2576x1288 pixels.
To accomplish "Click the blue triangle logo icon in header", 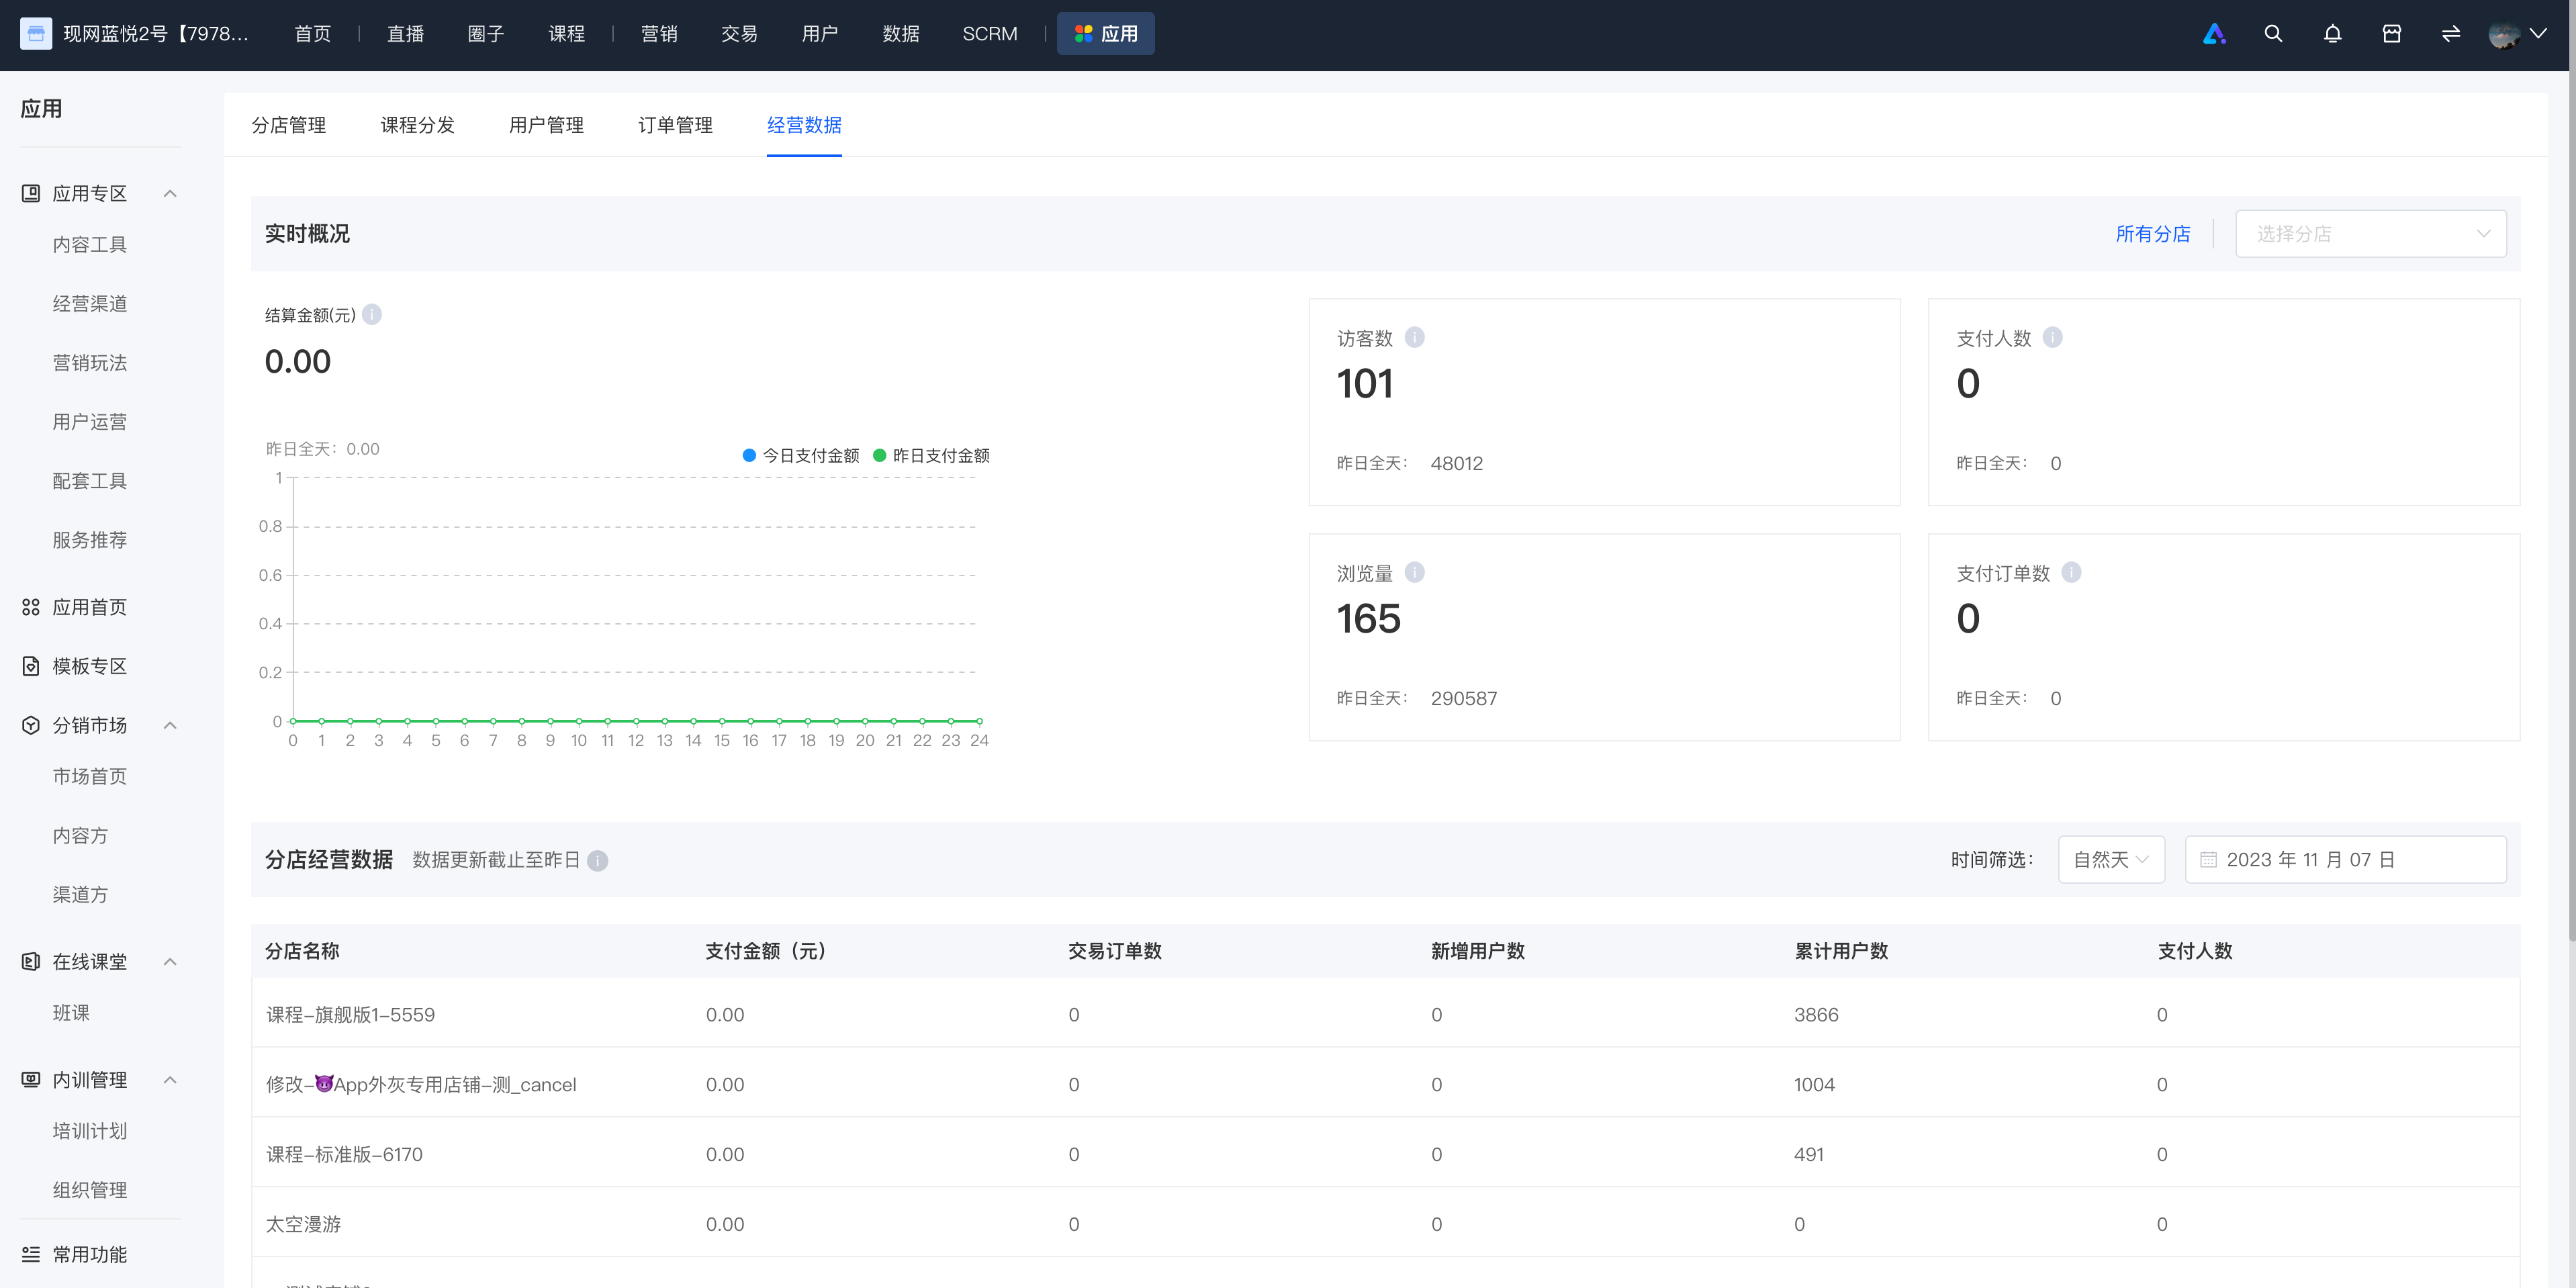I will 2214,34.
